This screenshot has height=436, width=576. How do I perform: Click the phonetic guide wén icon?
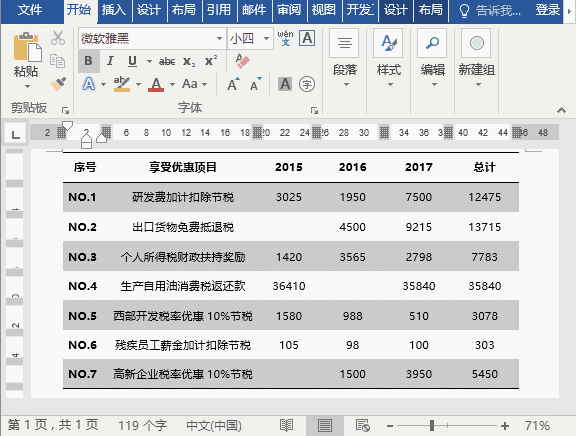coord(285,38)
